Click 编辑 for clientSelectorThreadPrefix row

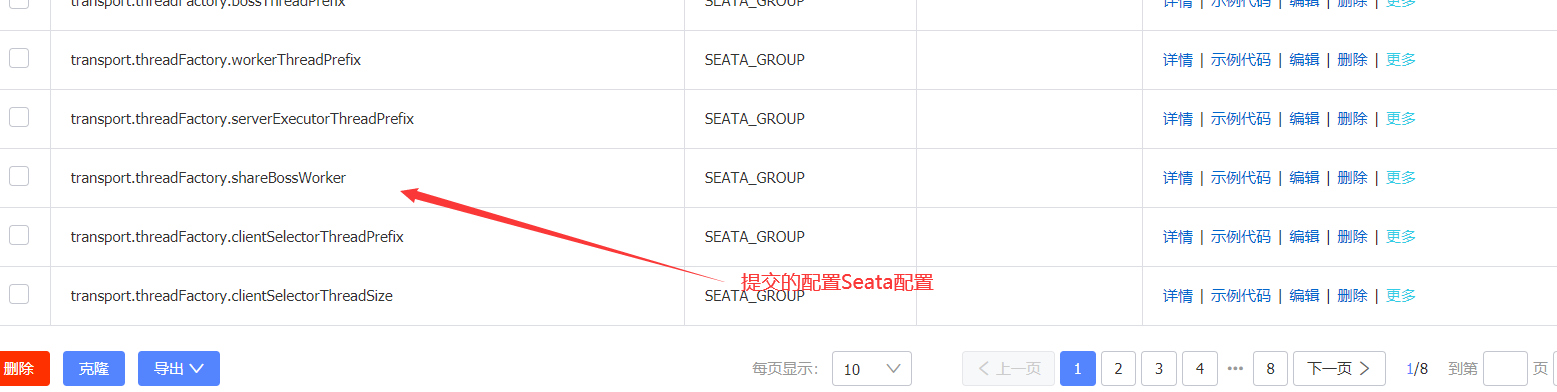pos(1304,237)
